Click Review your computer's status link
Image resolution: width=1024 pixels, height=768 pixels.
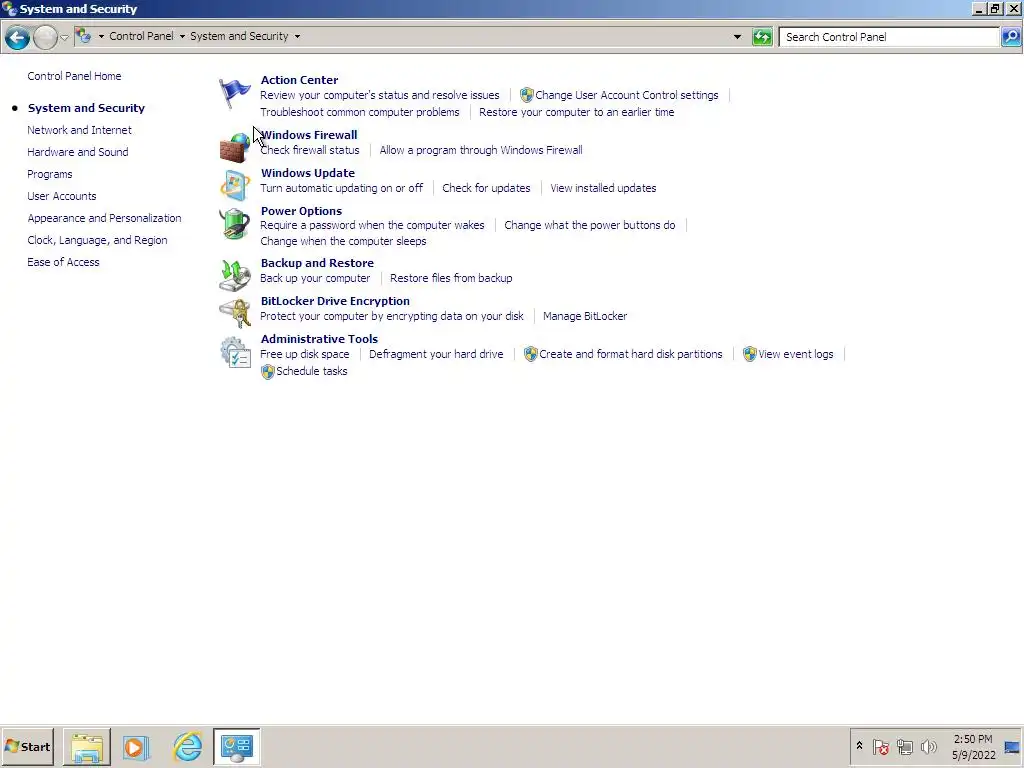pyautogui.click(x=379, y=95)
